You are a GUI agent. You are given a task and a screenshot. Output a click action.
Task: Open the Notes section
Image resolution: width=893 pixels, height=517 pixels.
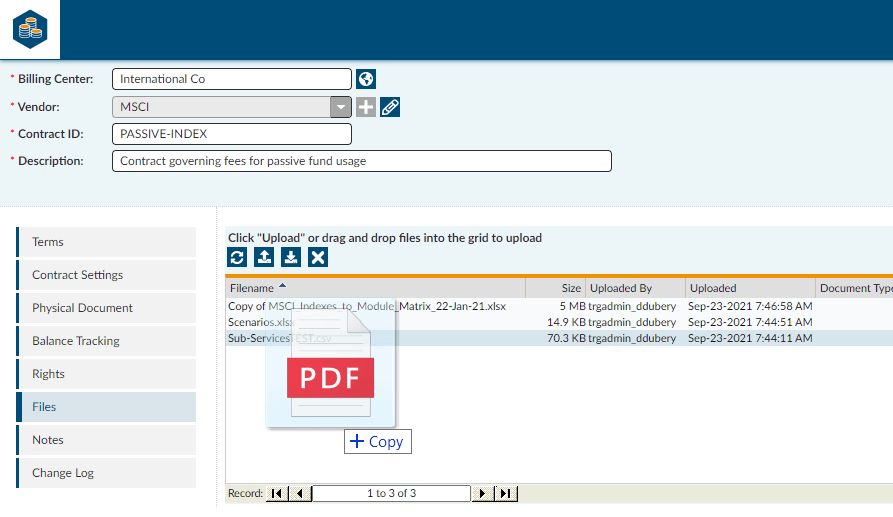pyautogui.click(x=106, y=440)
